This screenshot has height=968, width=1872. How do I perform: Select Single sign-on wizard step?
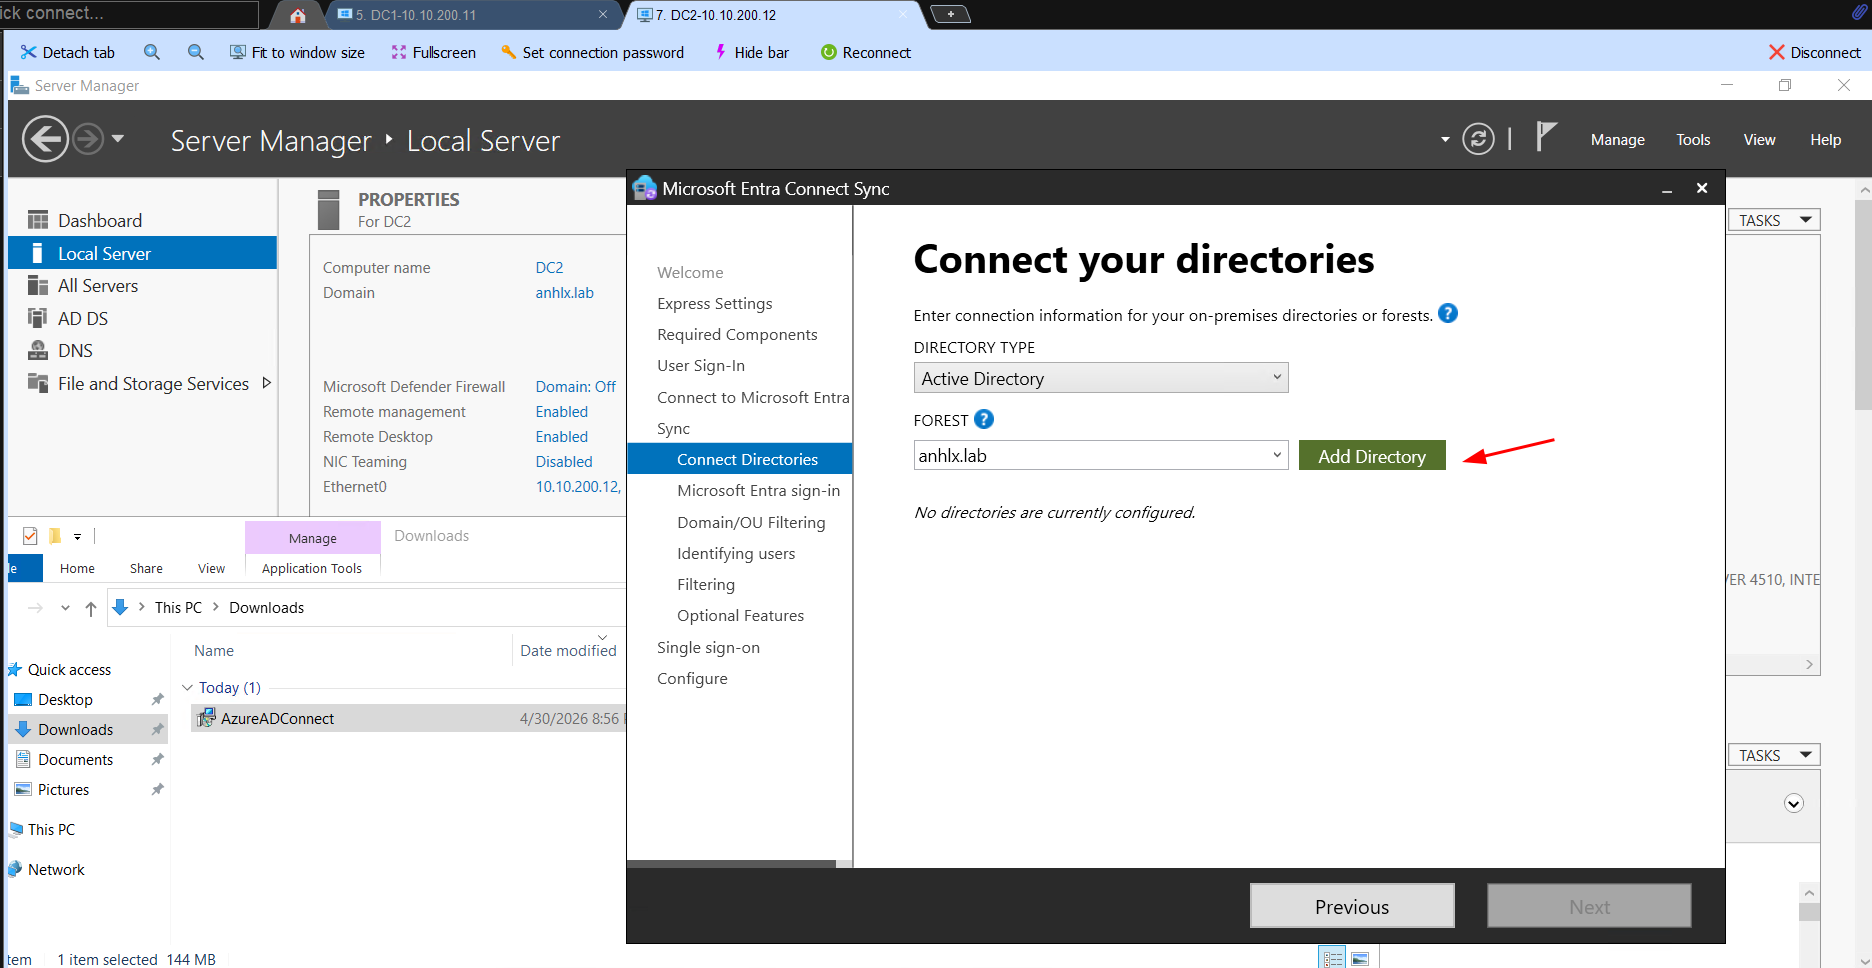coord(708,647)
